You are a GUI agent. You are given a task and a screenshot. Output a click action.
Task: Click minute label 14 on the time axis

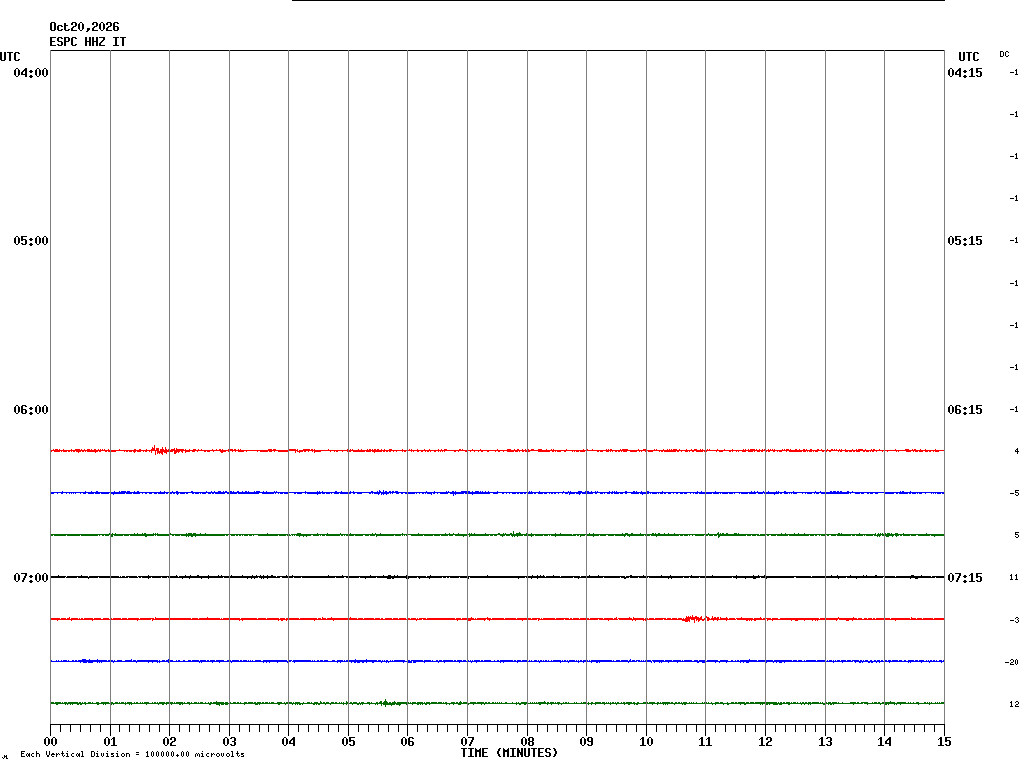point(884,742)
